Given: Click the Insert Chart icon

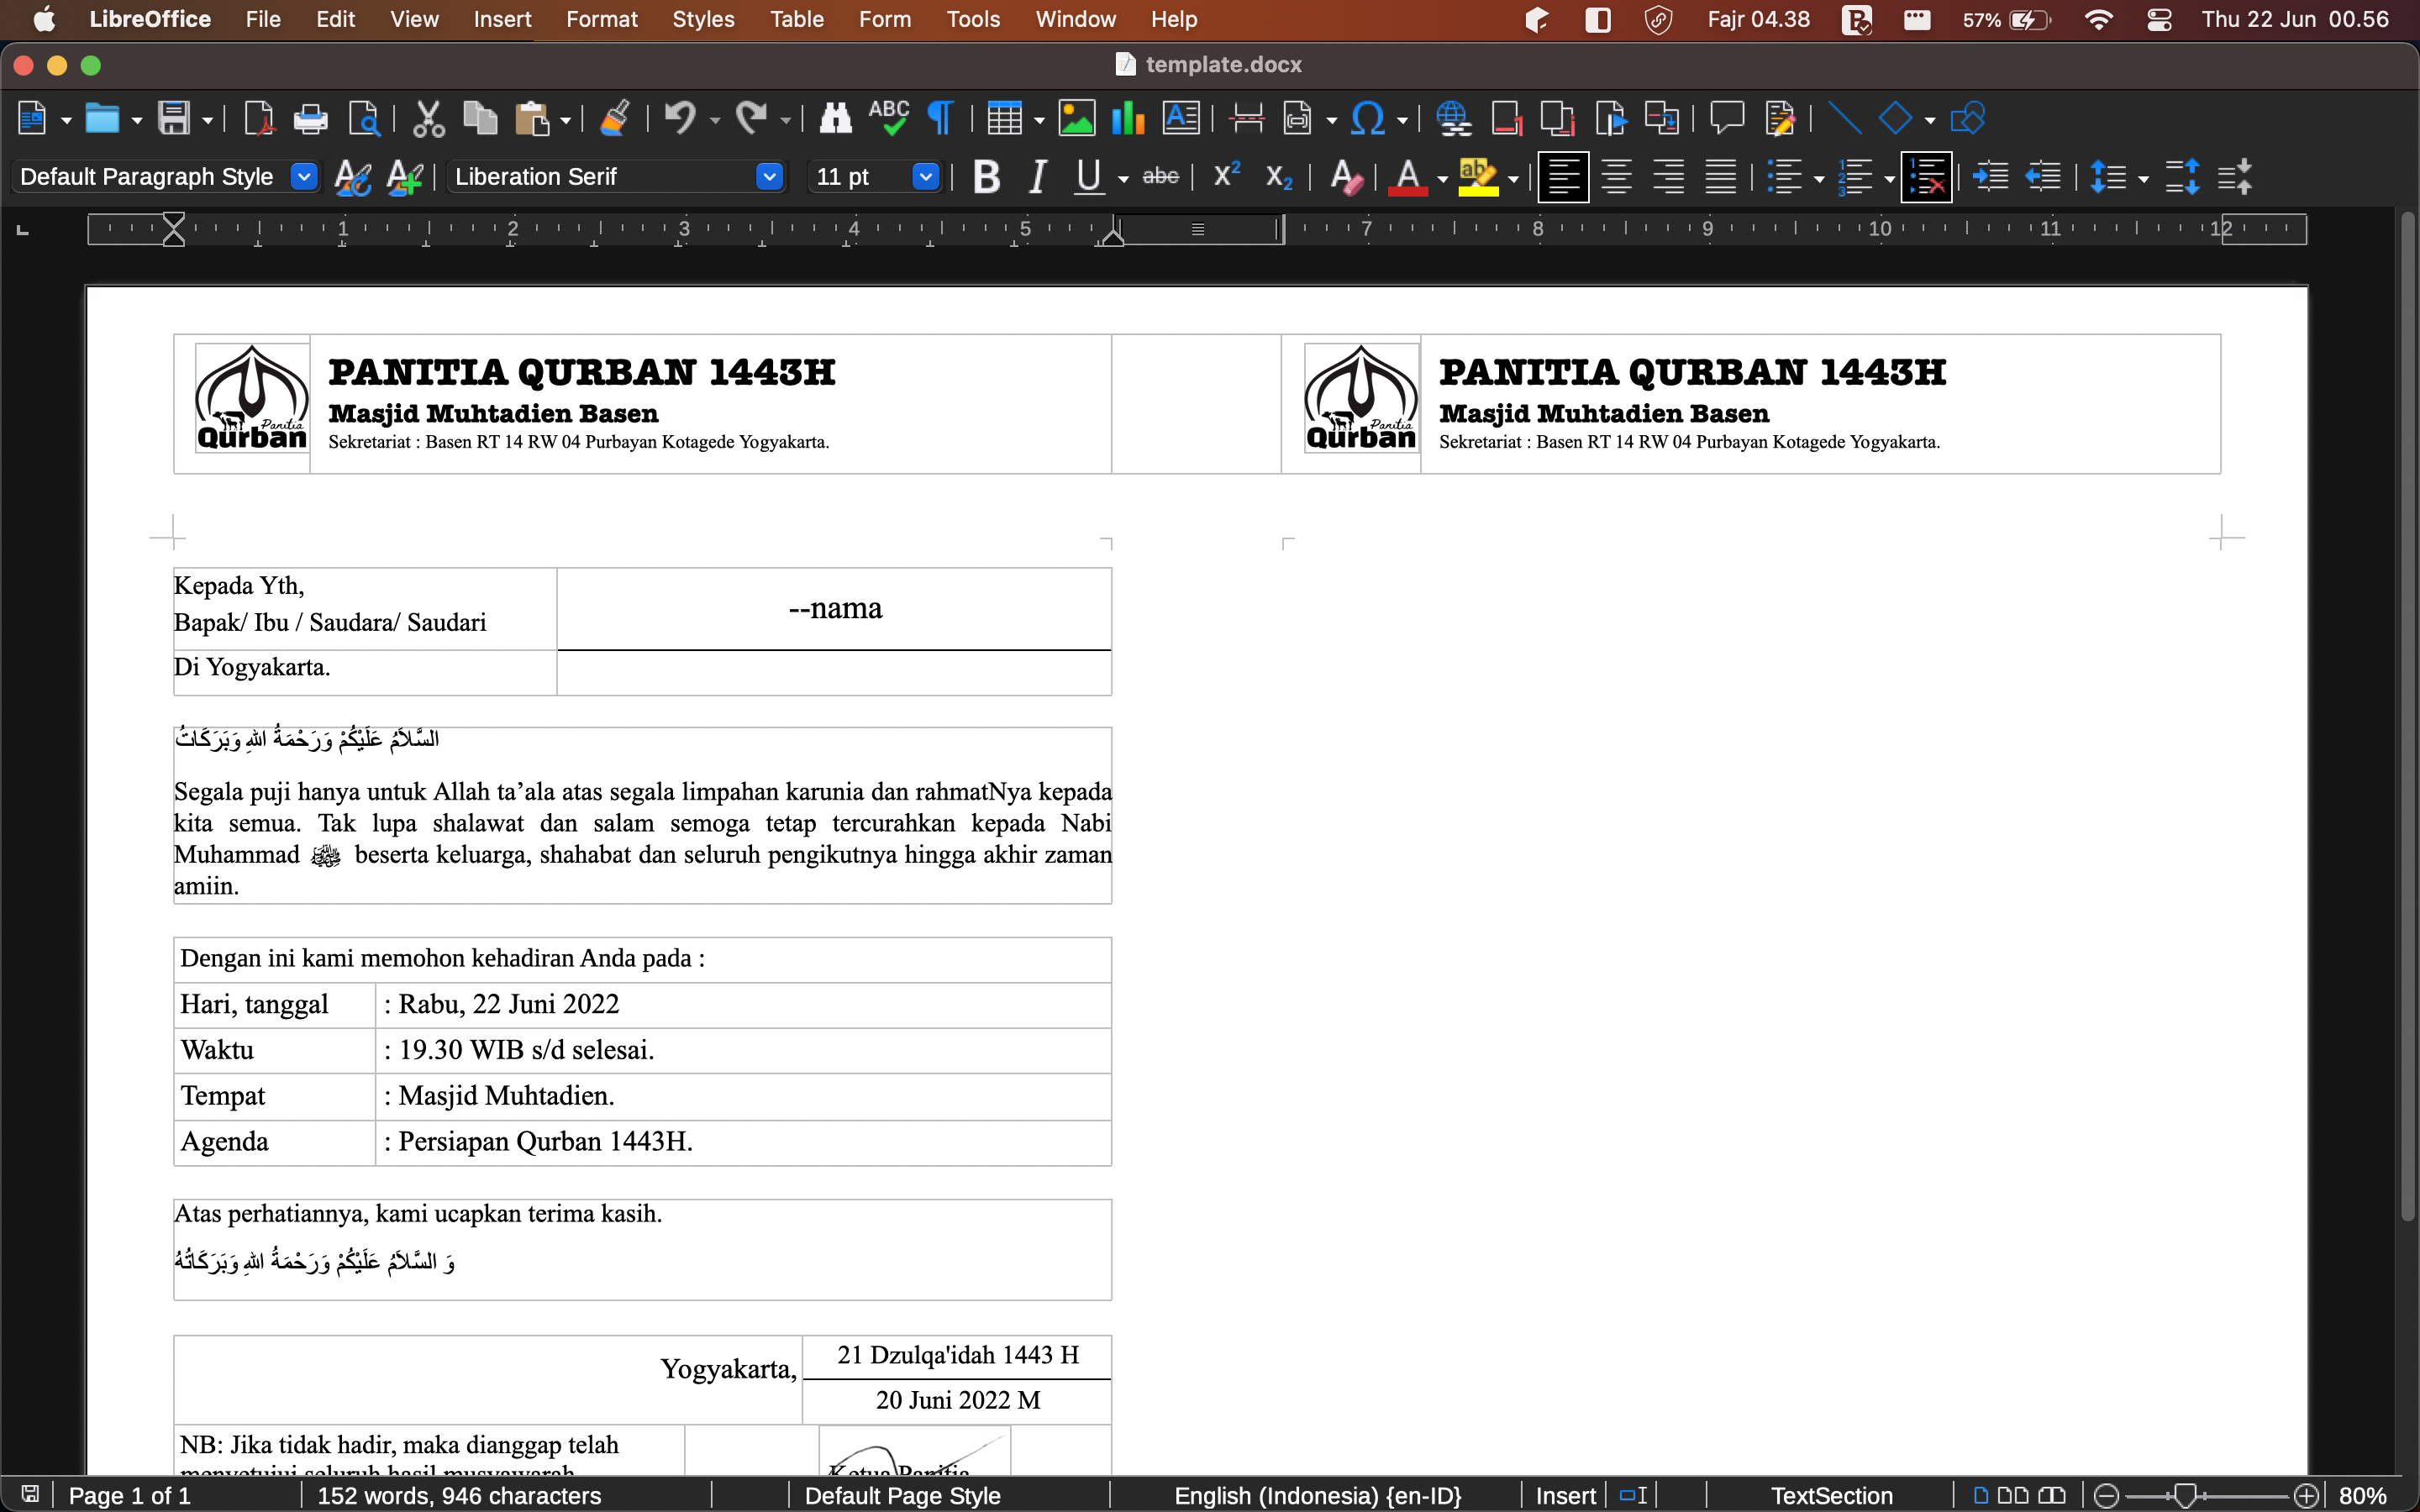Looking at the screenshot, I should (1128, 119).
